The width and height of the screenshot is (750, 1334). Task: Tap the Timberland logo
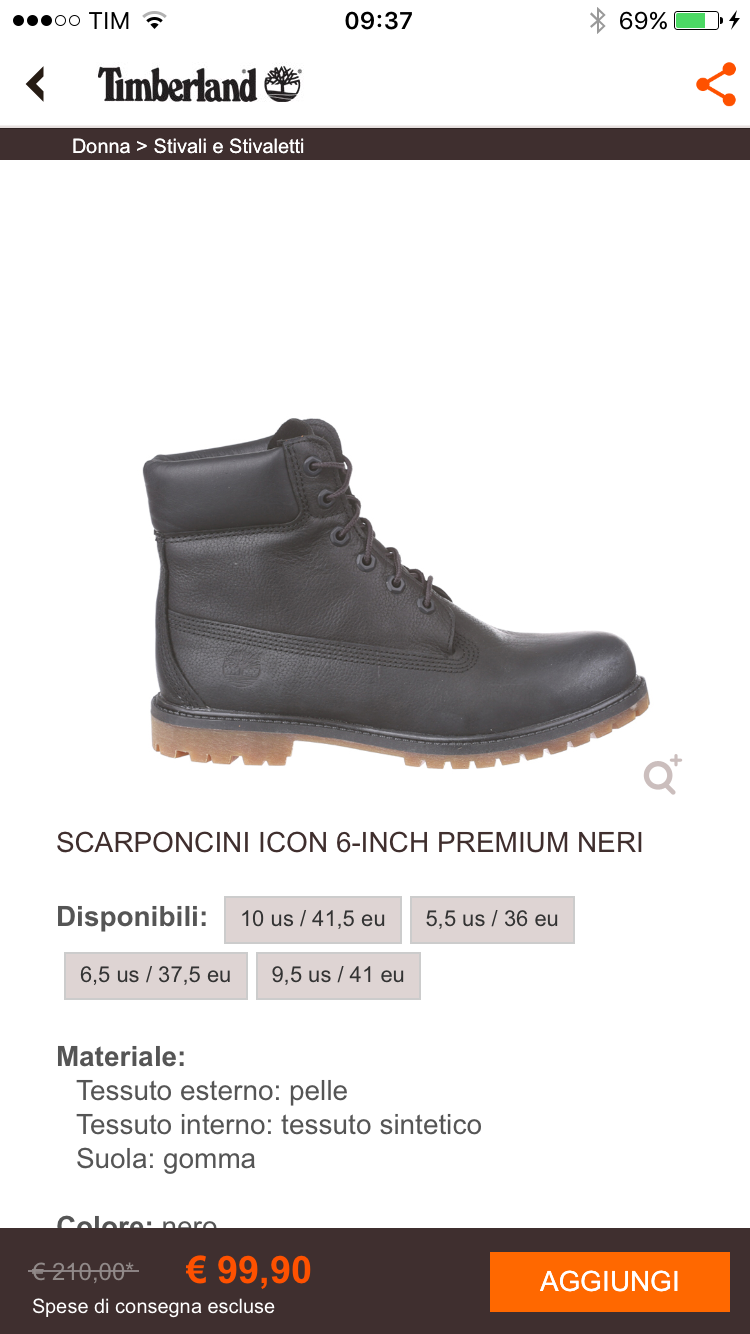point(199,85)
